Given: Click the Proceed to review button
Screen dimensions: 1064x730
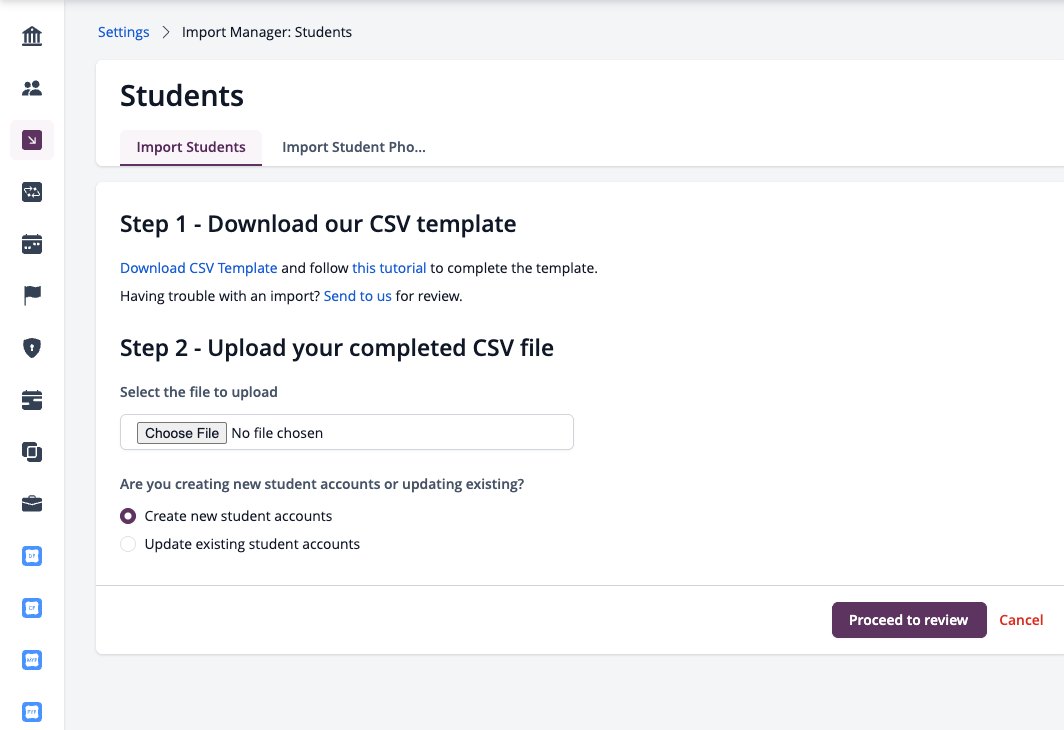Looking at the screenshot, I should (x=909, y=620).
